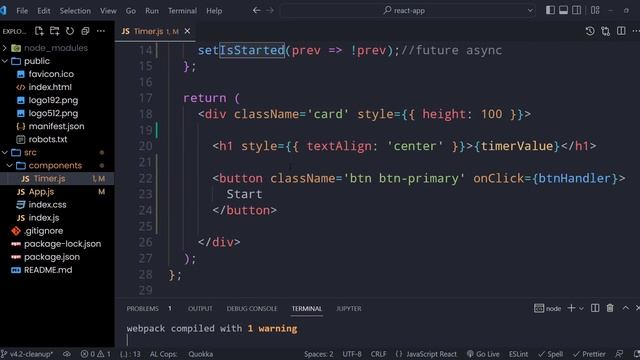This screenshot has height=360, width=640.
Task: Click the react-app command center search box
Action: (407, 11)
